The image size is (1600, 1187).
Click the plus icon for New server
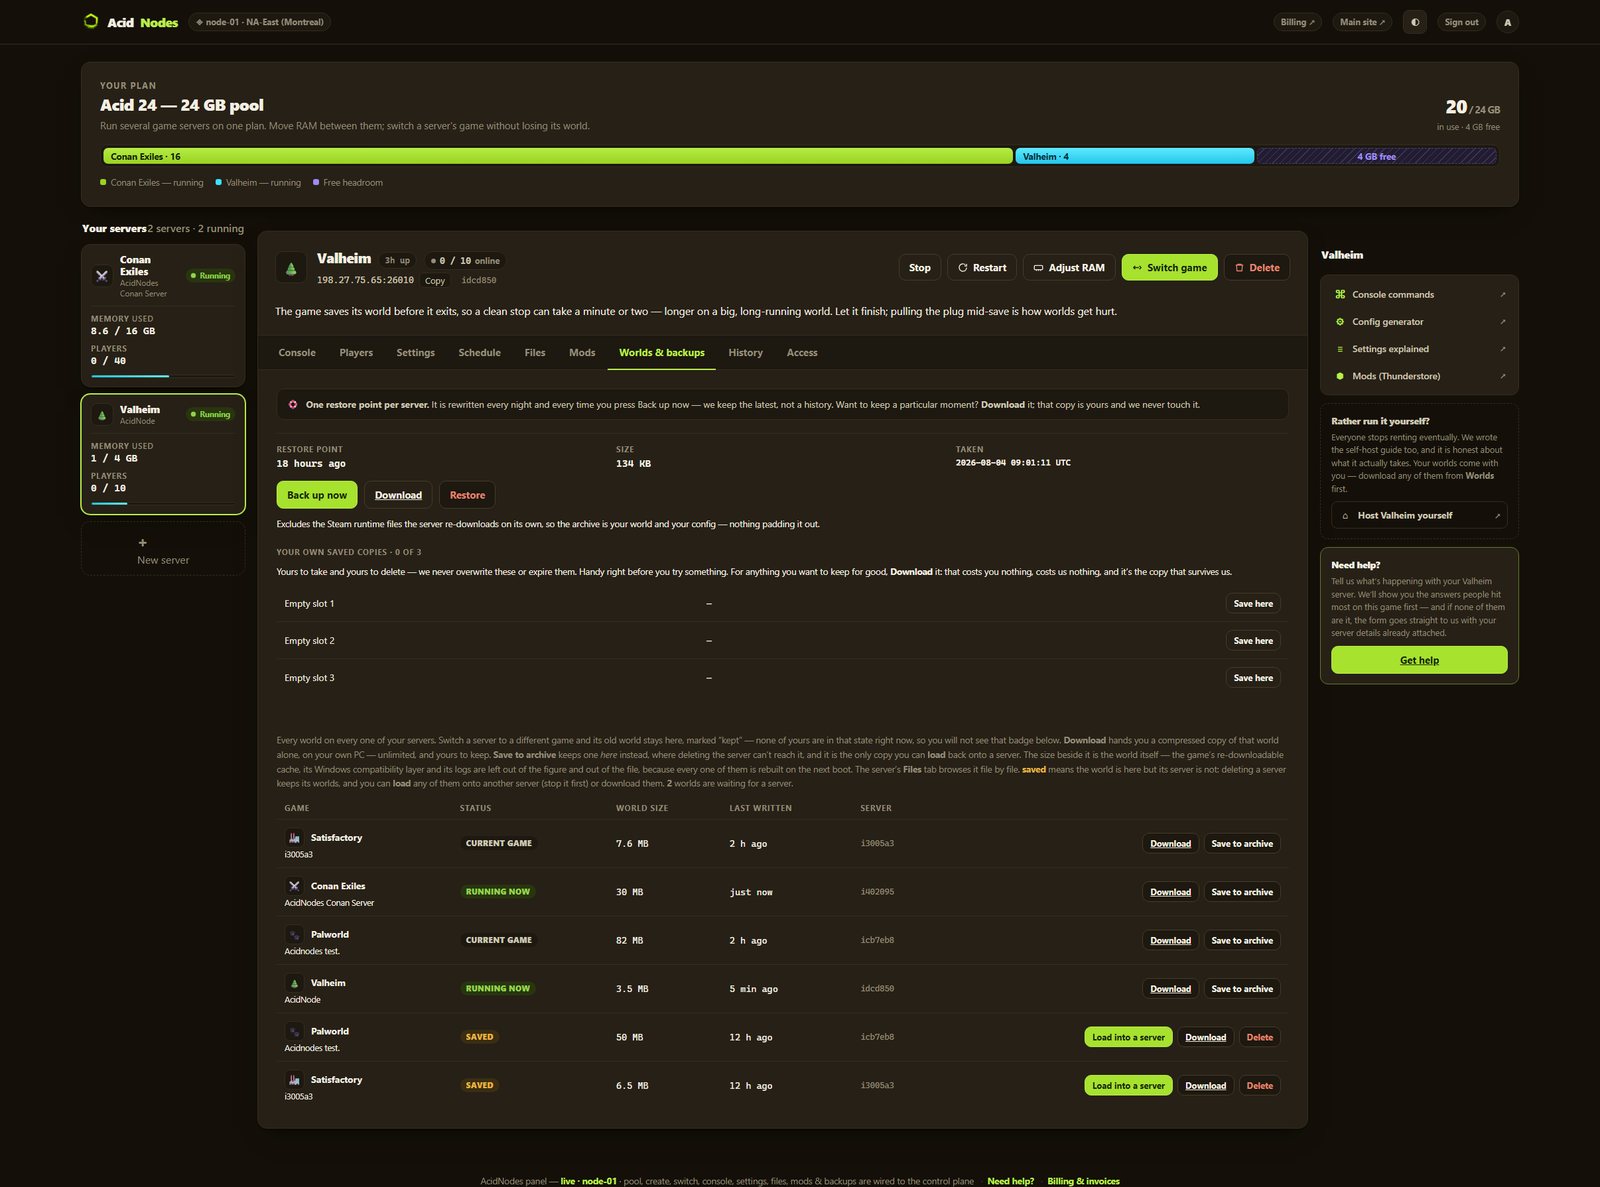142,542
